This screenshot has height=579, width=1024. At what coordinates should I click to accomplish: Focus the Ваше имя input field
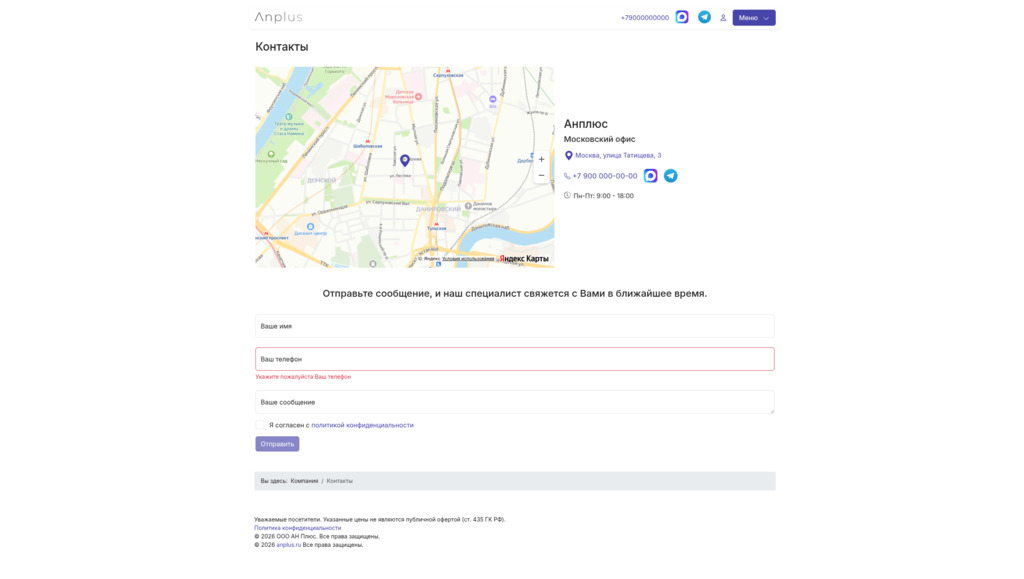click(514, 326)
